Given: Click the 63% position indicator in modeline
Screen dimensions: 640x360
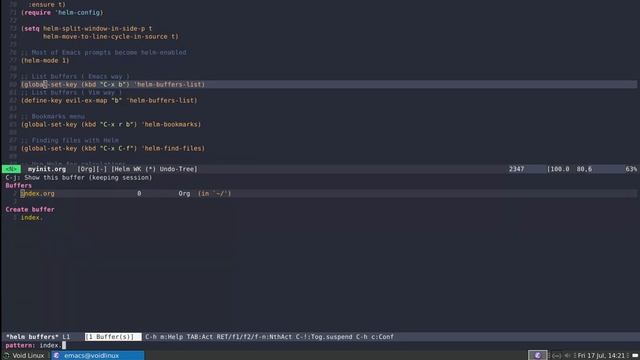Looking at the screenshot, I should (x=631, y=169).
